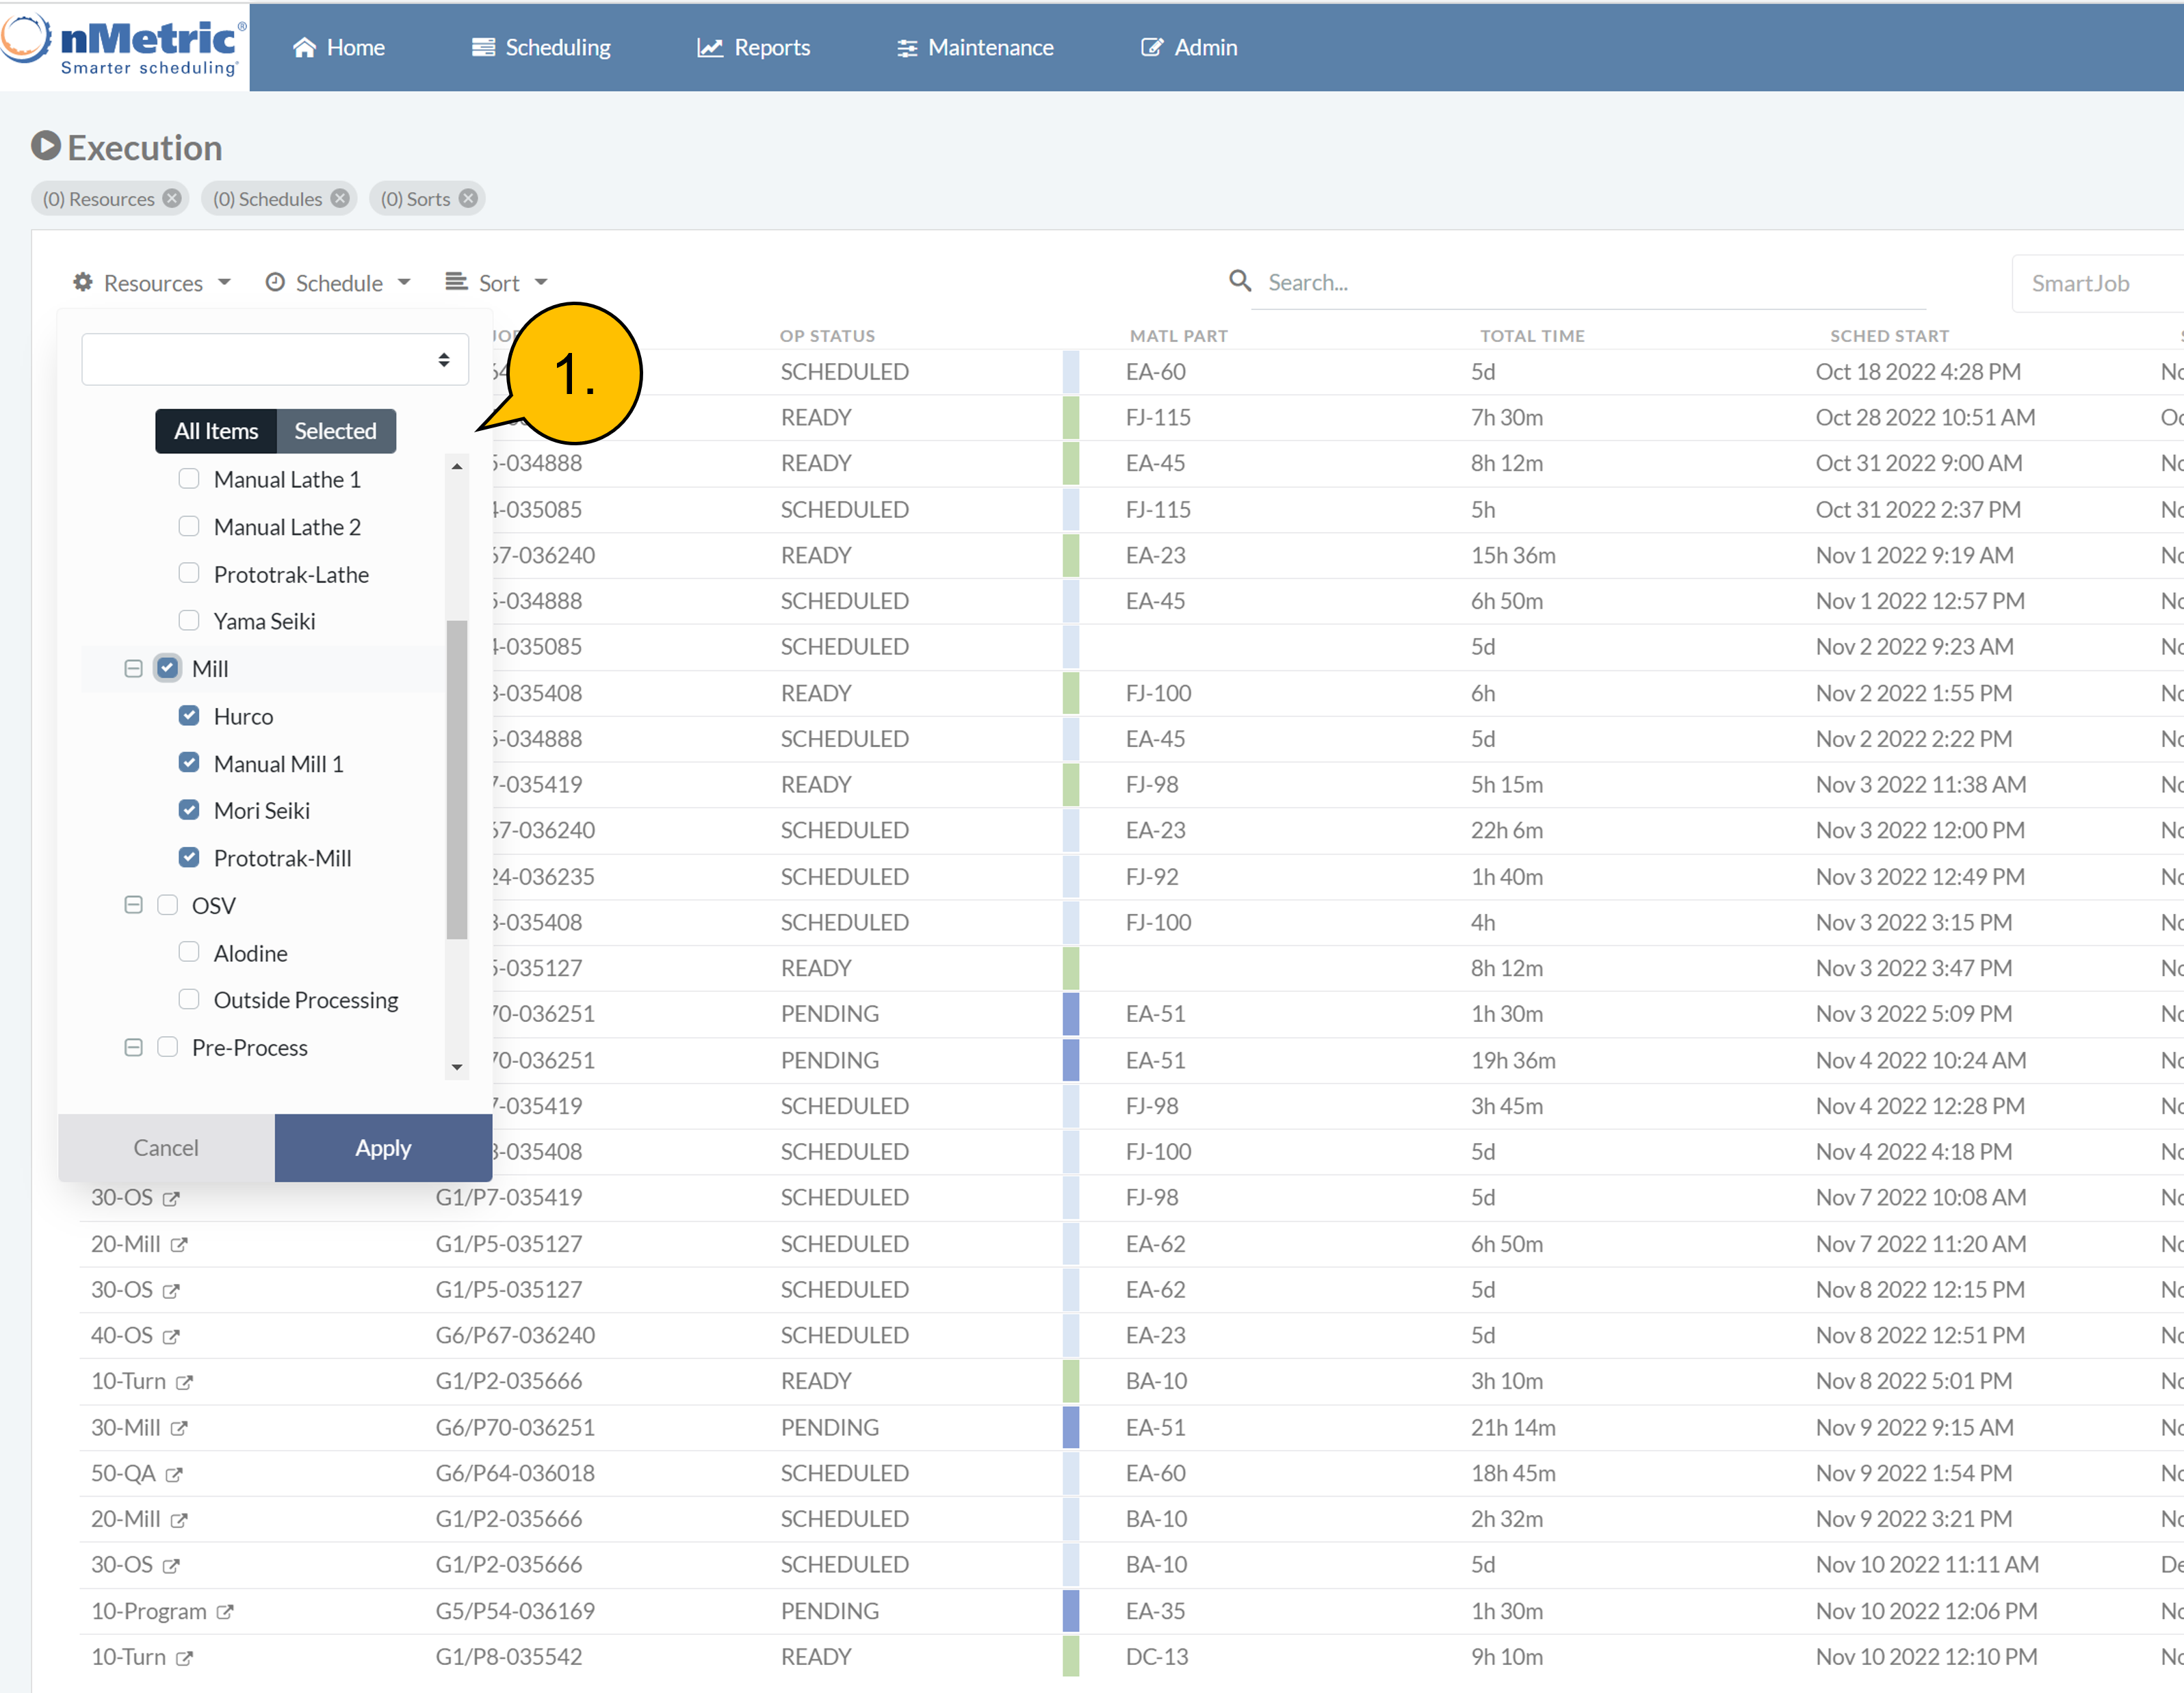
Task: Click the resource list scrollbar thumb
Action: 457,780
